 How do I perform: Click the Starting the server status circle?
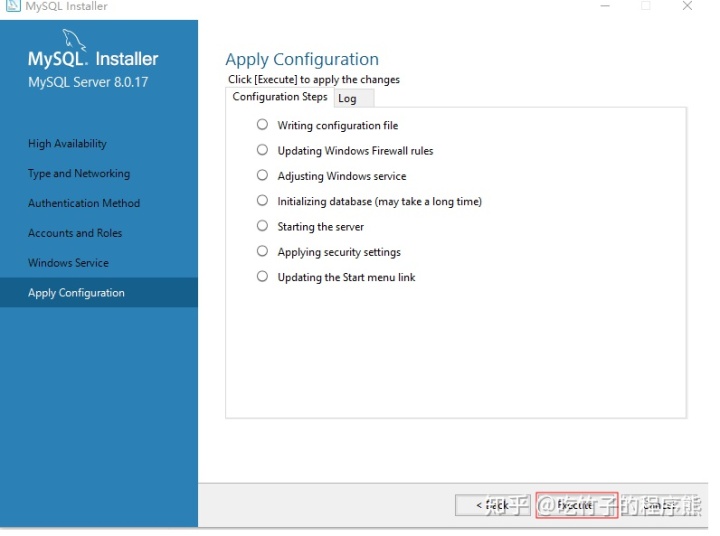coord(262,226)
